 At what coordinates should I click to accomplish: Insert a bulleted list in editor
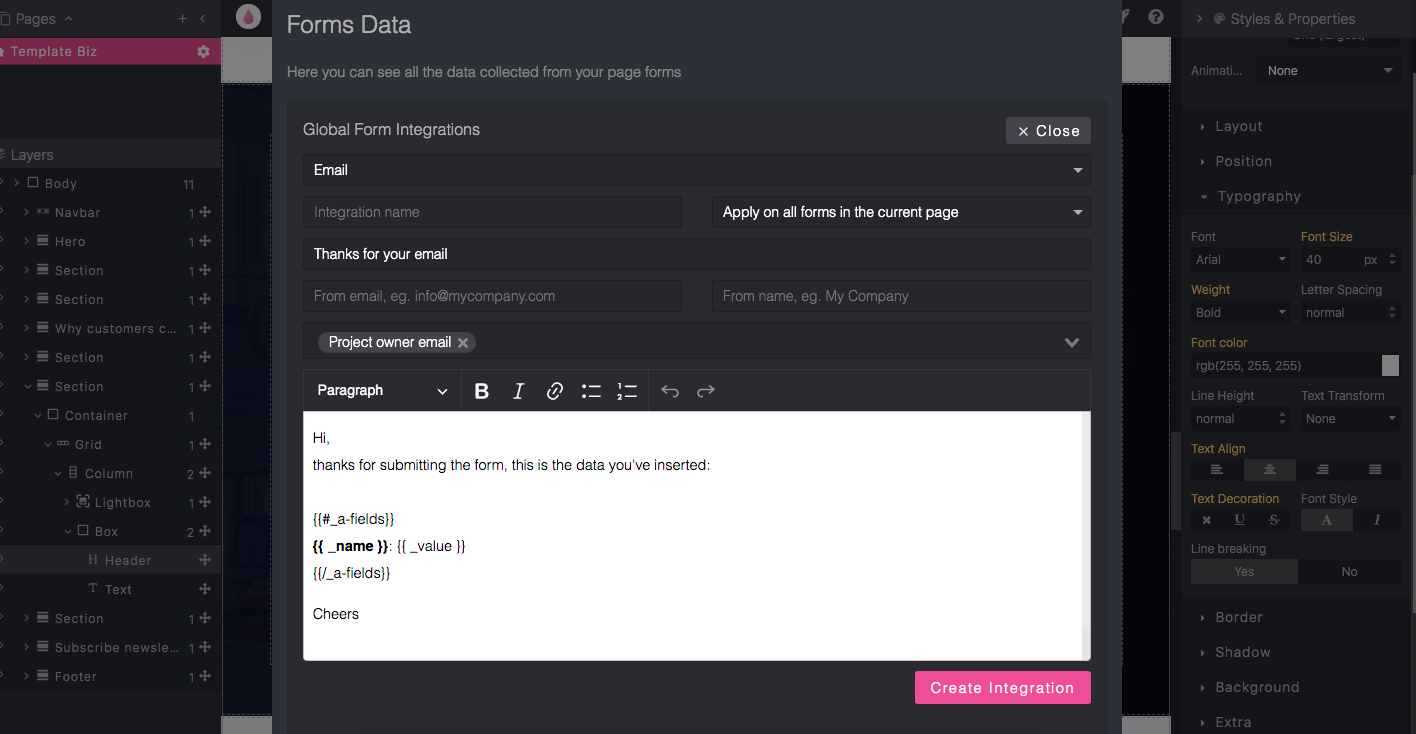tap(591, 391)
